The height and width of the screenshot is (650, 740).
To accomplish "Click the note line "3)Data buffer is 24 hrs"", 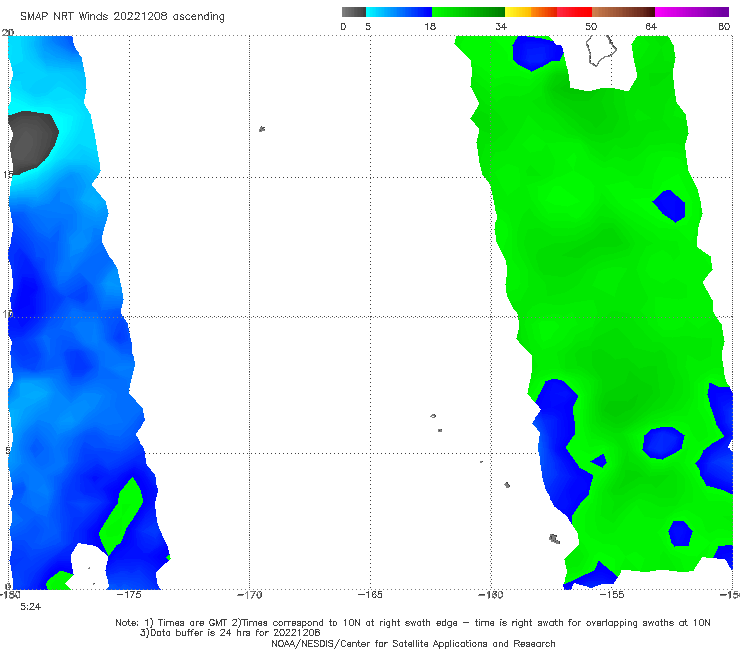I will 230,633.
